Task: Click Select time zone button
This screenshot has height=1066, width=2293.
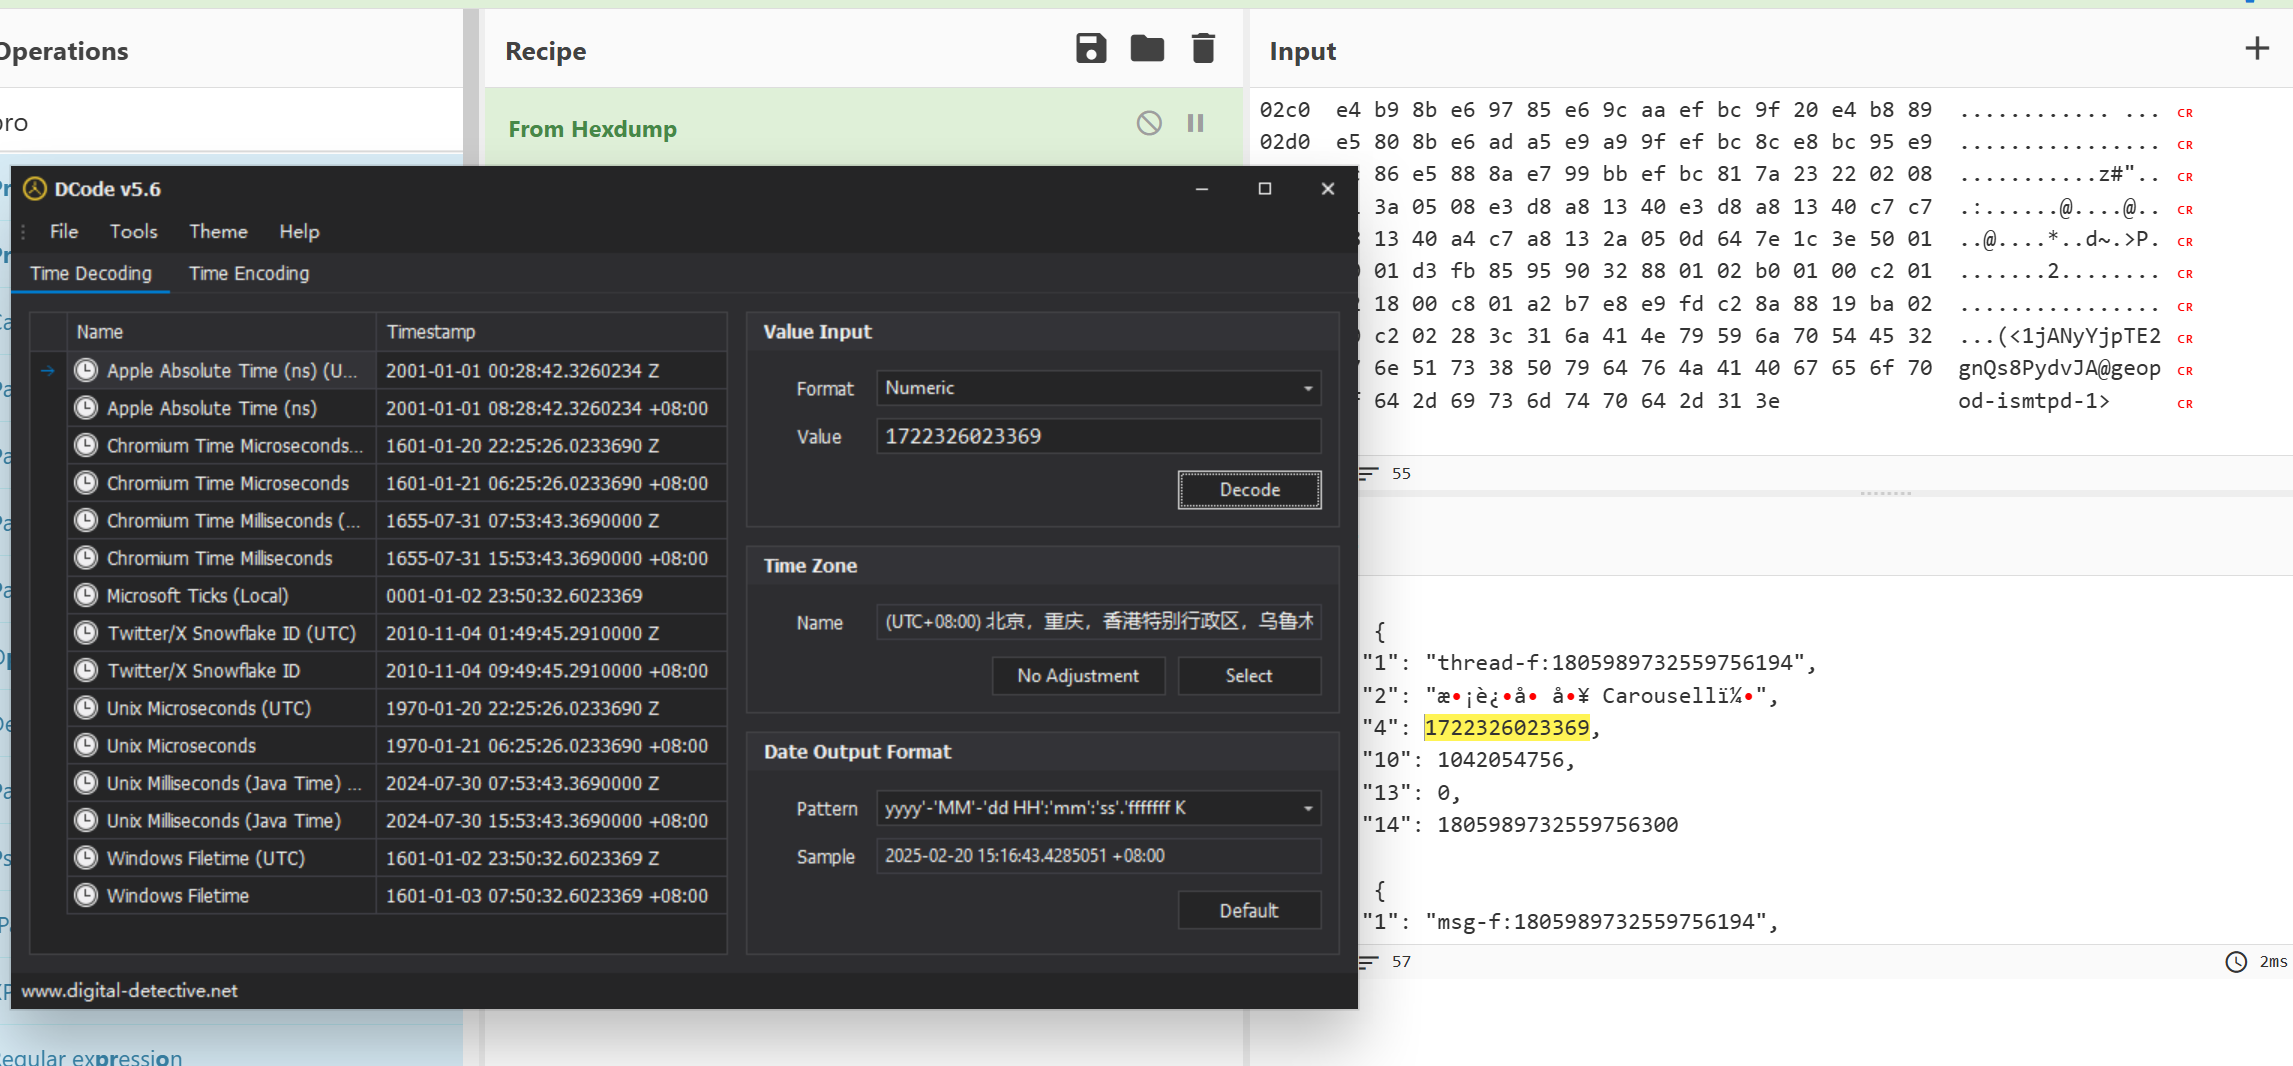Action: pyautogui.click(x=1249, y=676)
